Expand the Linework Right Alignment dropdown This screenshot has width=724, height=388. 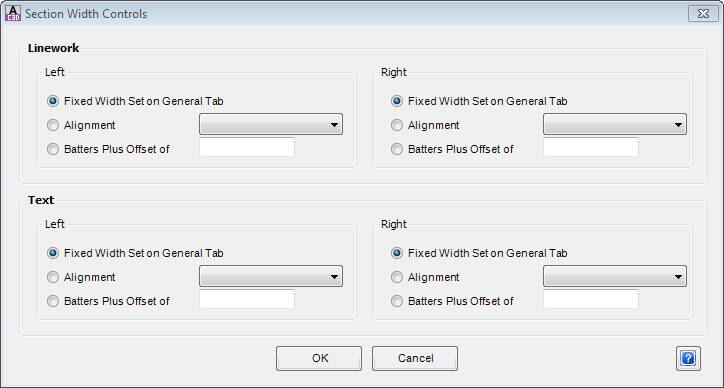[615, 124]
